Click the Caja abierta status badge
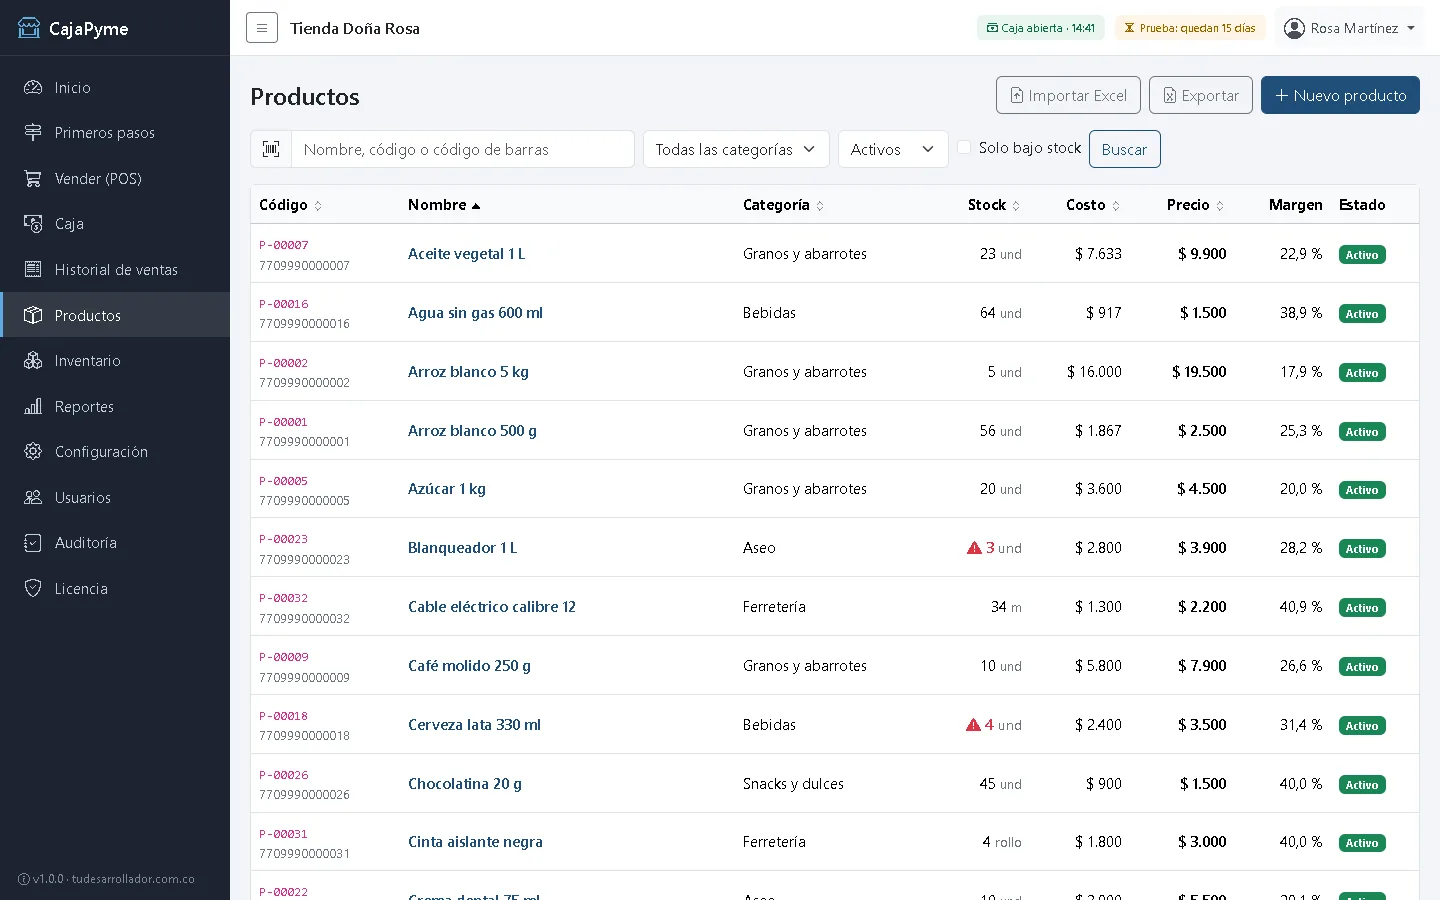Screen dimensions: 1440x900 pos(1040,28)
